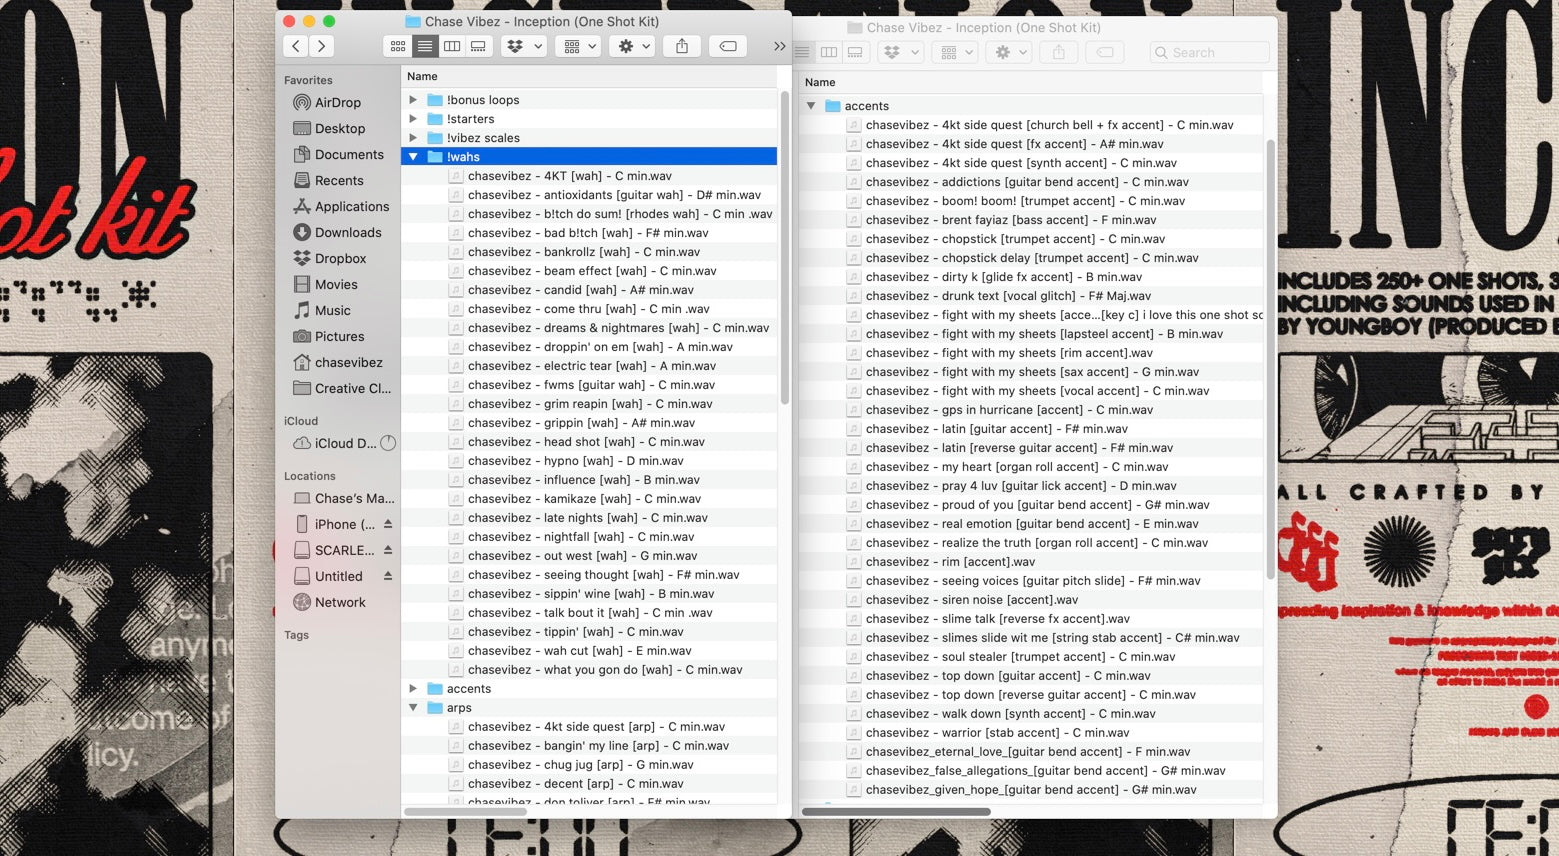
Task: Select 4KT [wah] - C min.wav
Action: (589, 176)
